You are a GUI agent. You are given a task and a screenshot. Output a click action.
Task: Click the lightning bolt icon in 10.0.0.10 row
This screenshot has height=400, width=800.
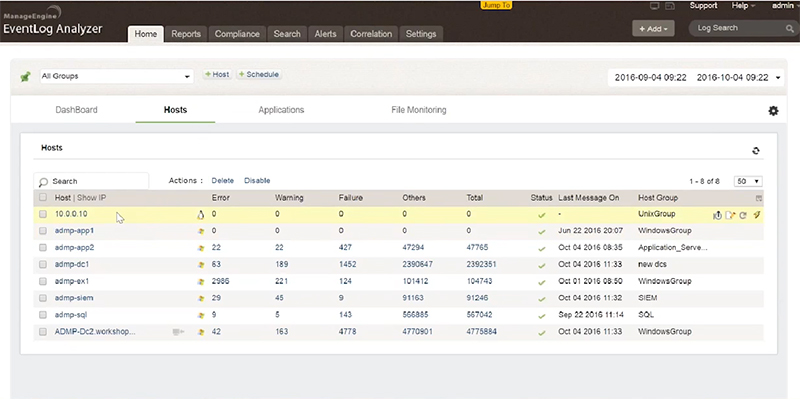(757, 215)
